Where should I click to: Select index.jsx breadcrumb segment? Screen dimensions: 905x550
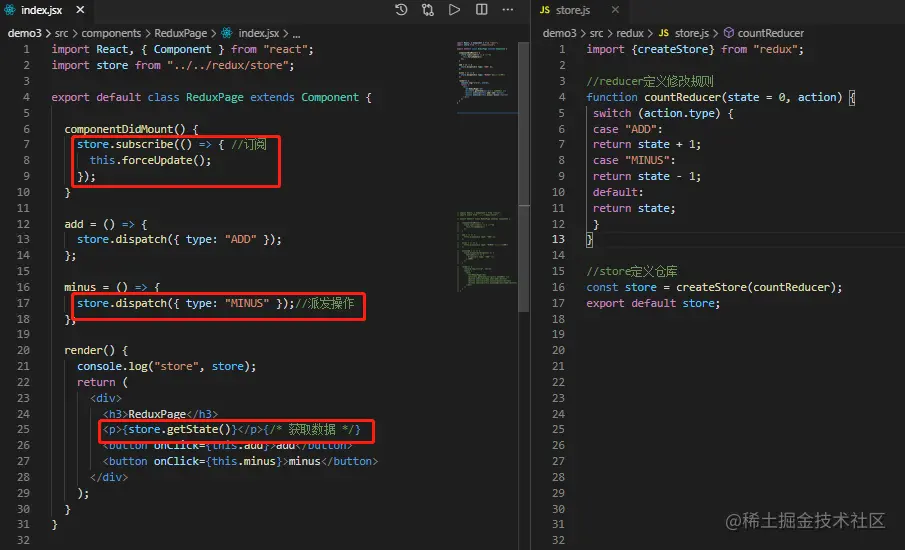click(x=259, y=33)
